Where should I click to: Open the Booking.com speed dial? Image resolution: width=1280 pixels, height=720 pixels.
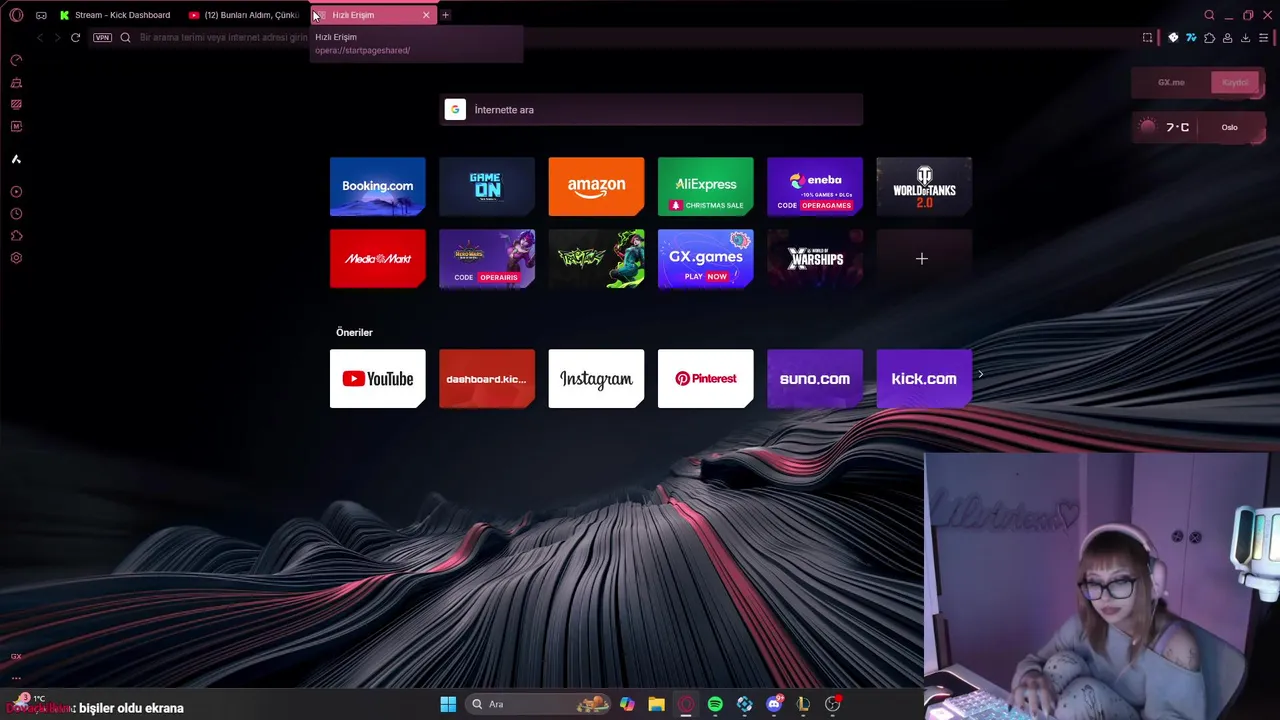click(377, 186)
